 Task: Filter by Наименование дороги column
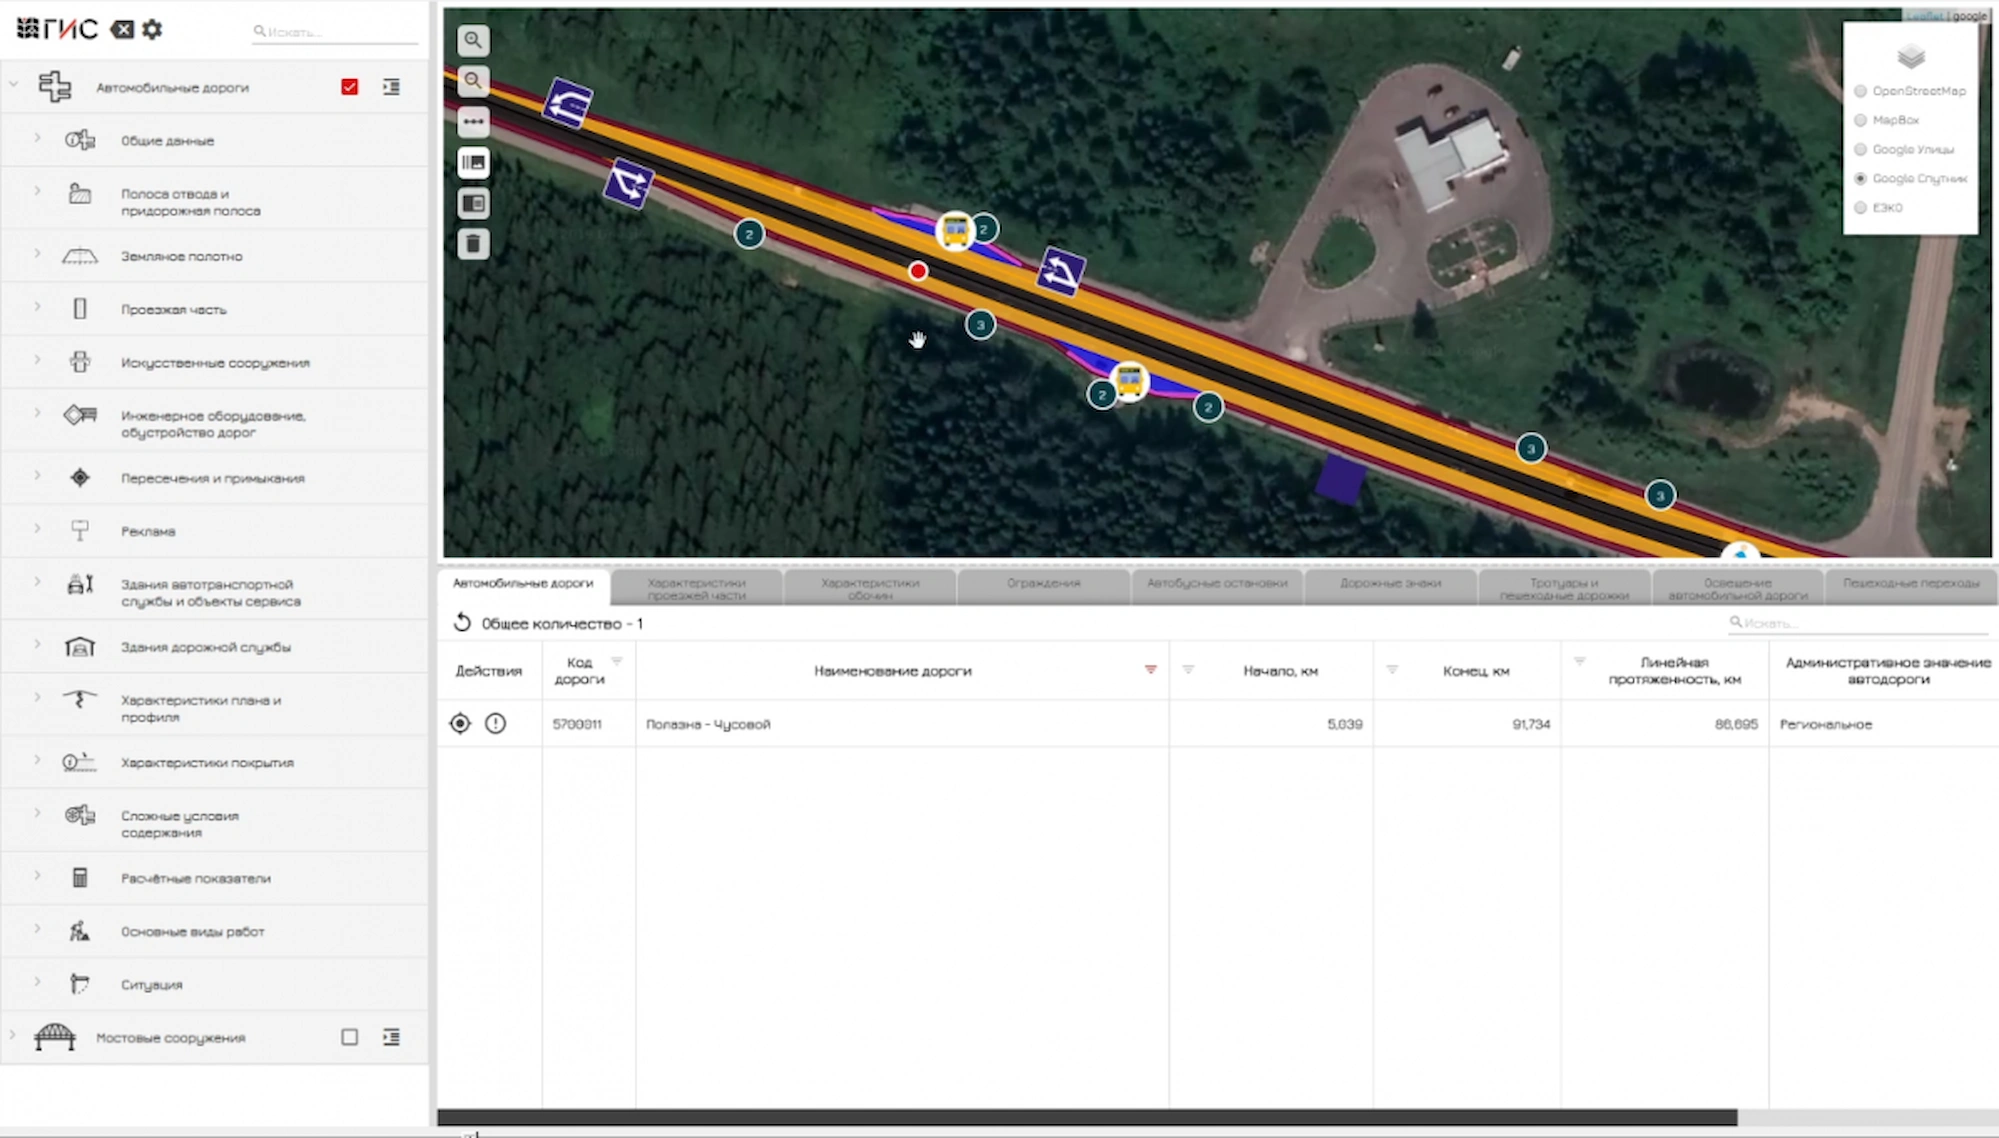1150,669
